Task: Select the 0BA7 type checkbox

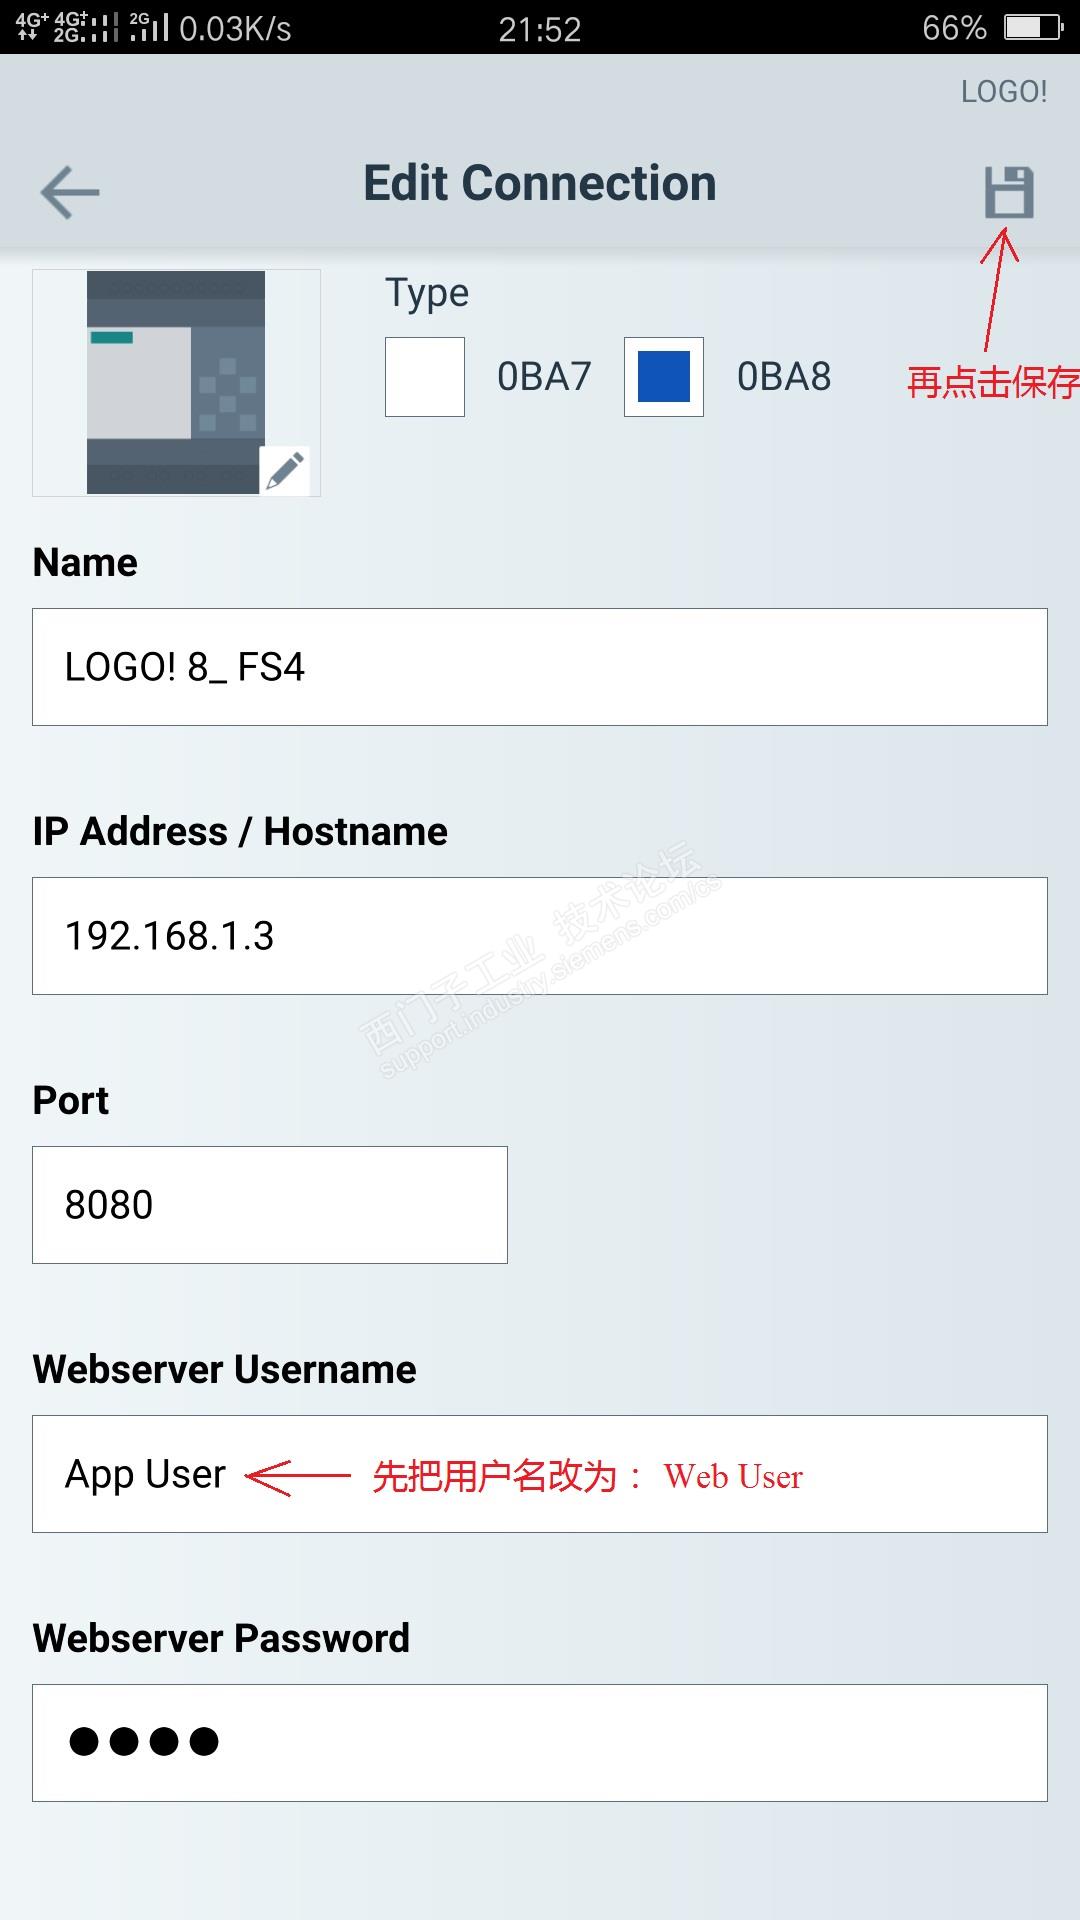Action: 425,377
